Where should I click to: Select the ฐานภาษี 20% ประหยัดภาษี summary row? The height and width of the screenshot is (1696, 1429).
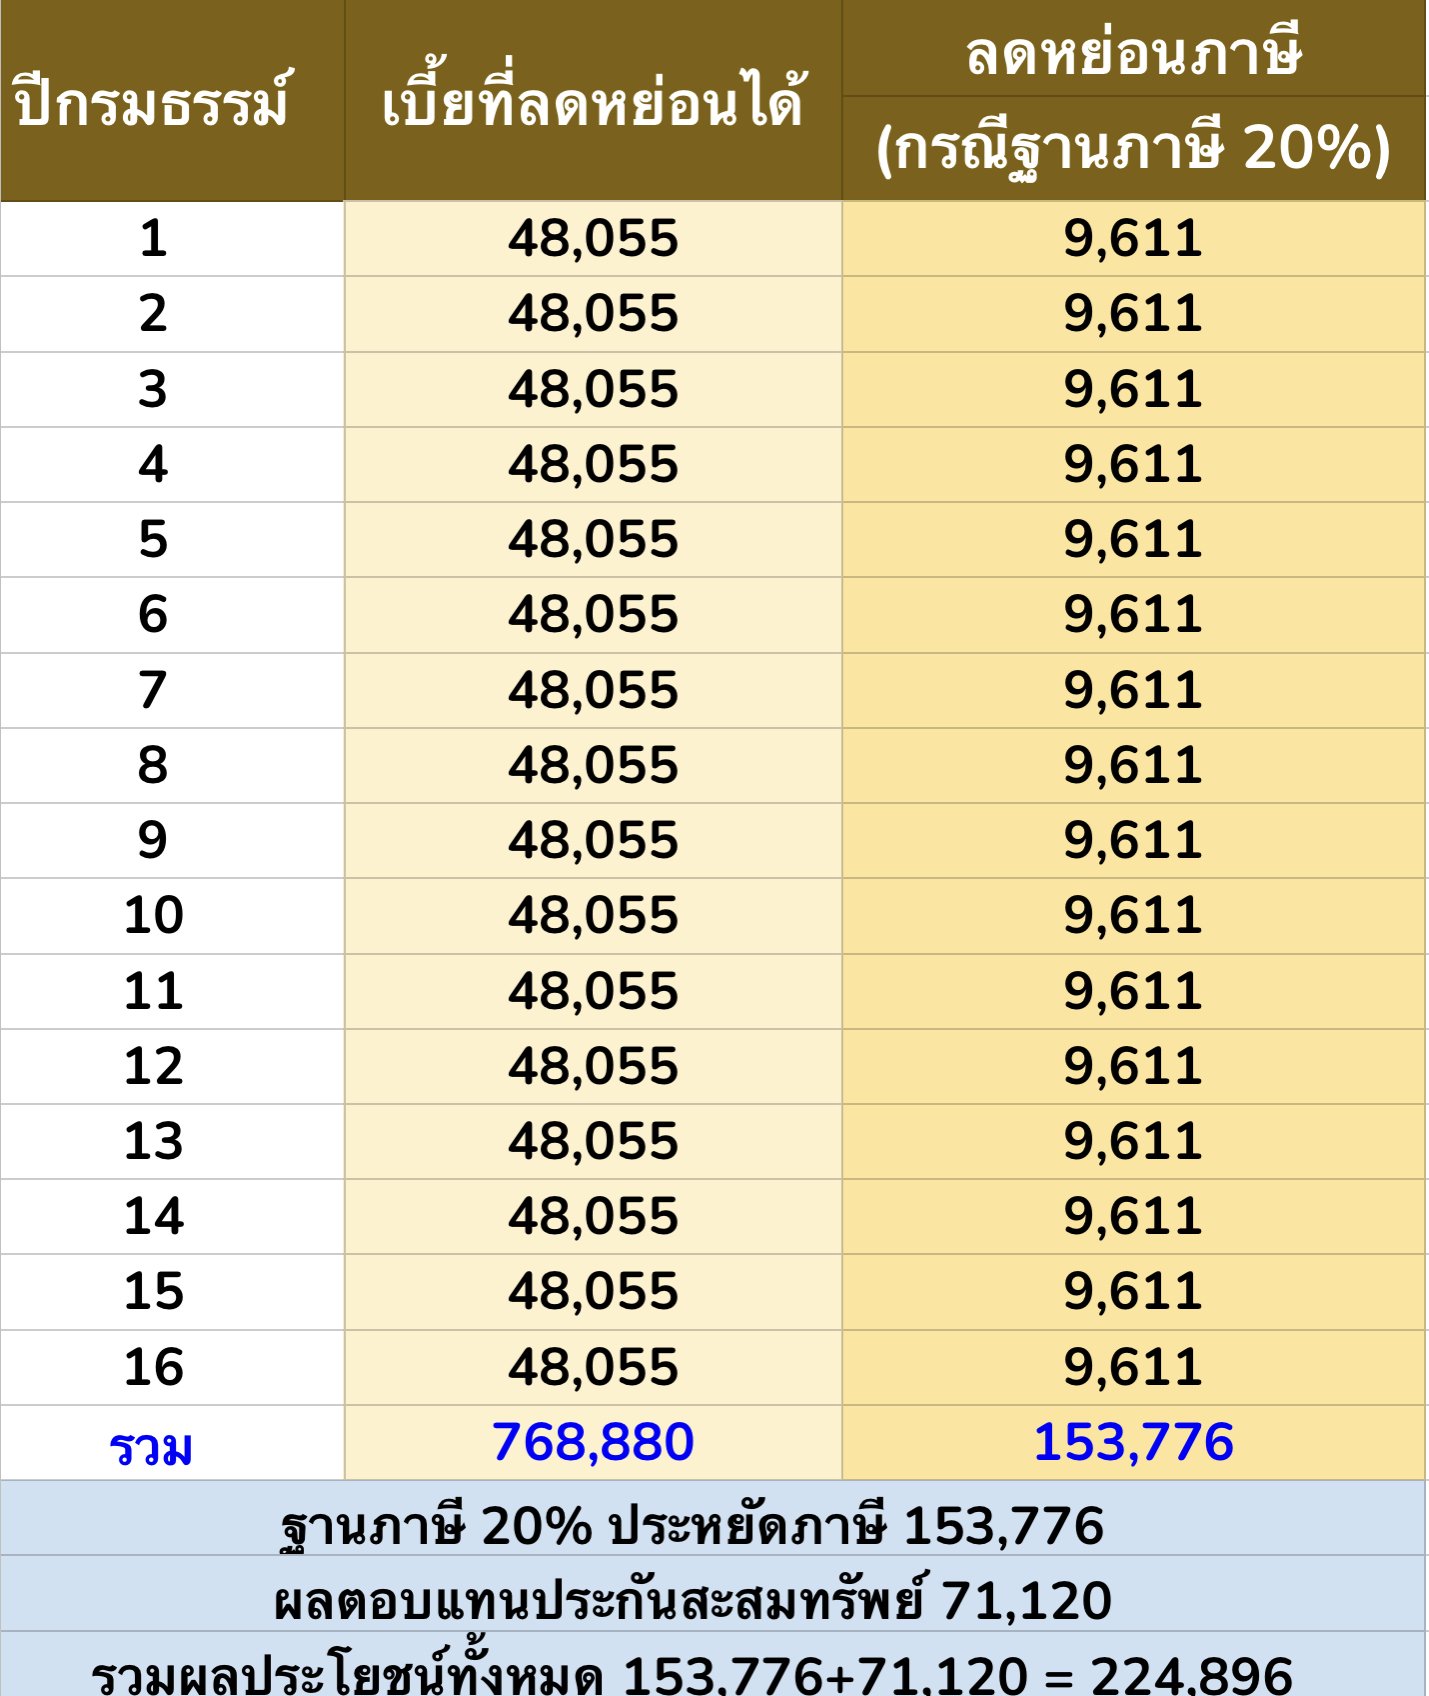click(x=692, y=1526)
